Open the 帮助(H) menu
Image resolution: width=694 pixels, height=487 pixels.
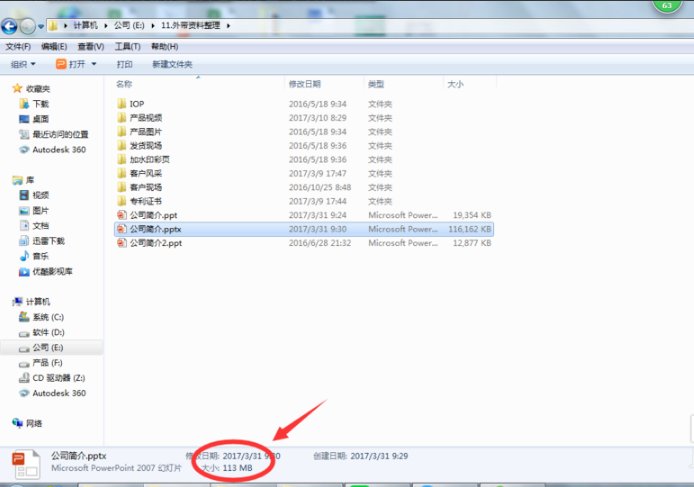point(165,46)
